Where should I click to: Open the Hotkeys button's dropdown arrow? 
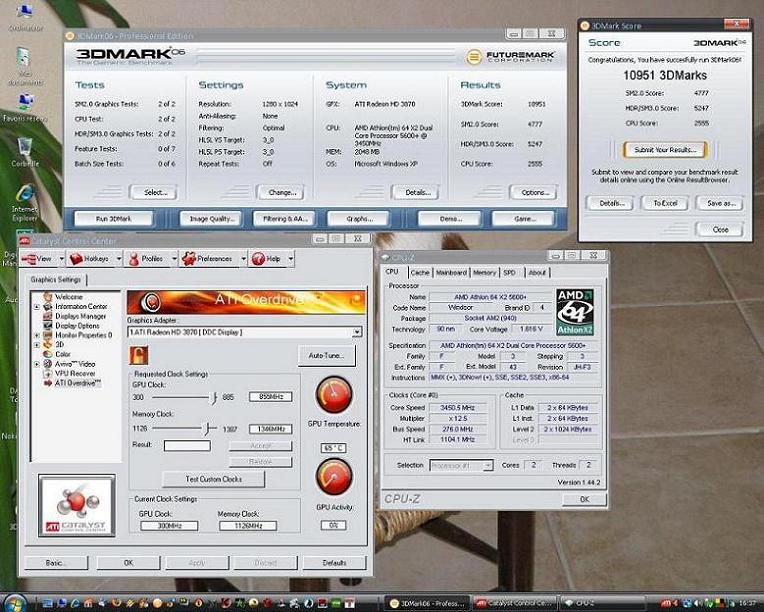[118, 259]
